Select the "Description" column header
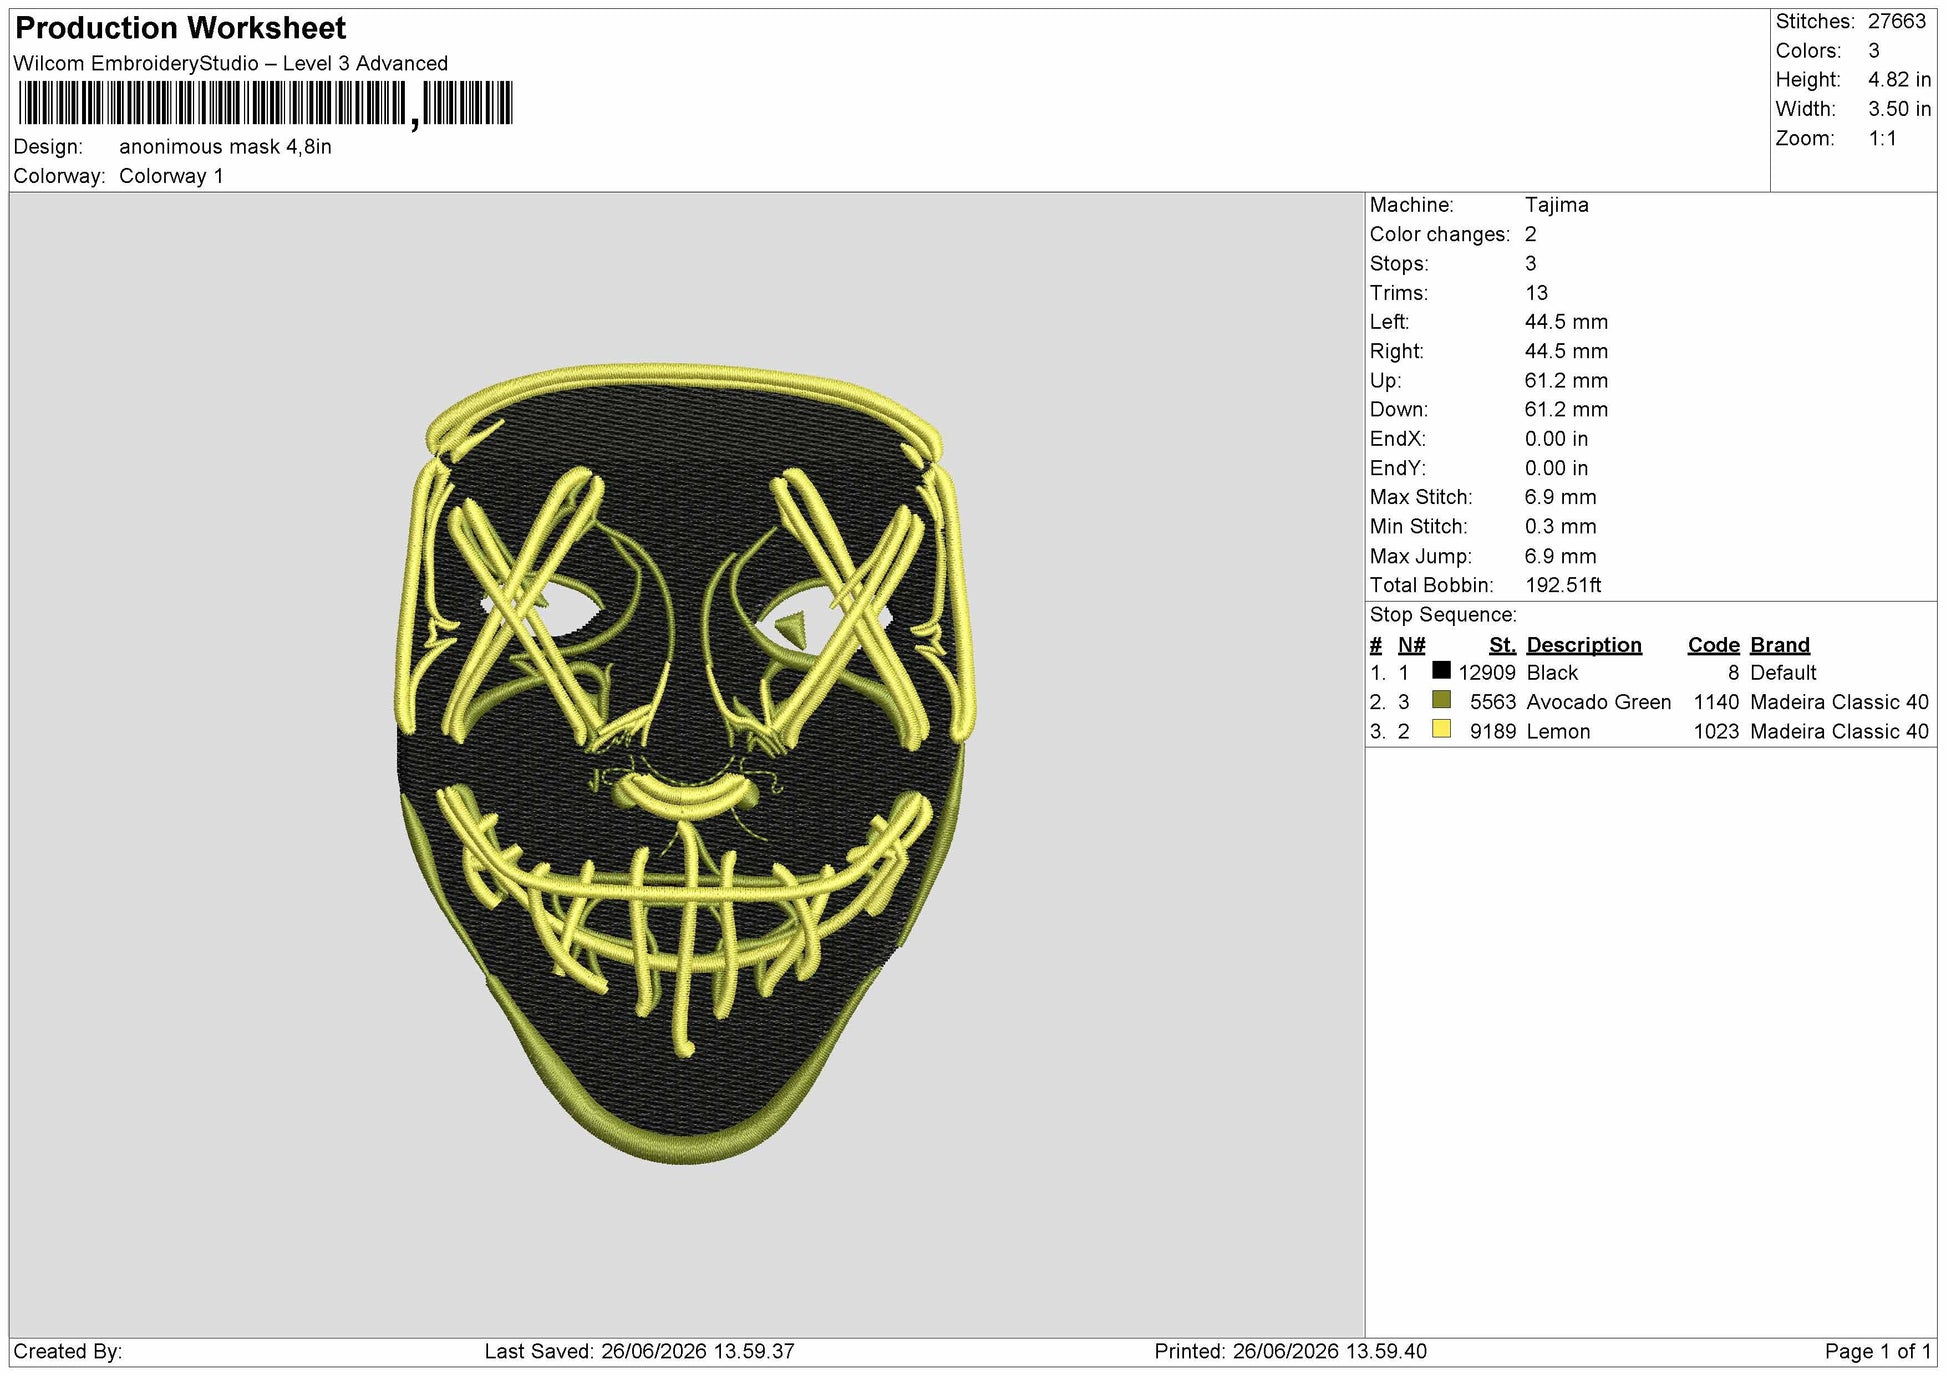This screenshot has height=1375, width=1946. 1584,645
